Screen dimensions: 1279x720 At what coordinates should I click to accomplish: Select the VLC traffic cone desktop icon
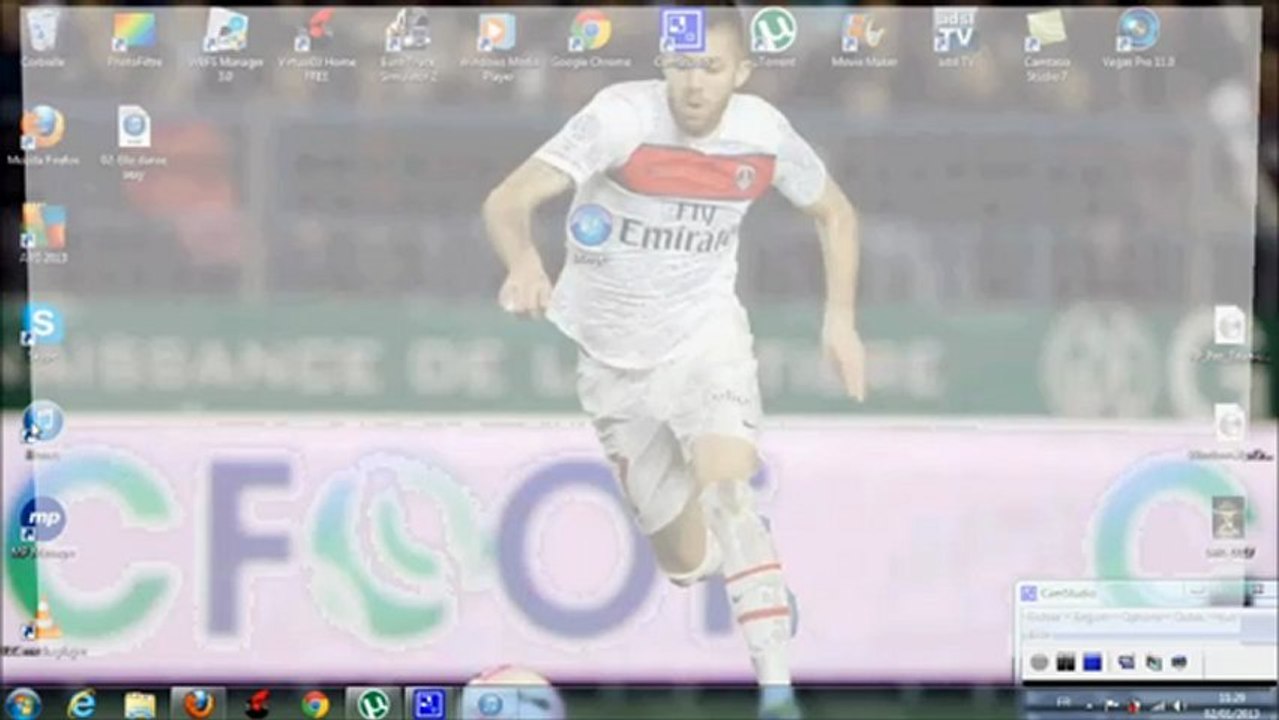(x=43, y=626)
